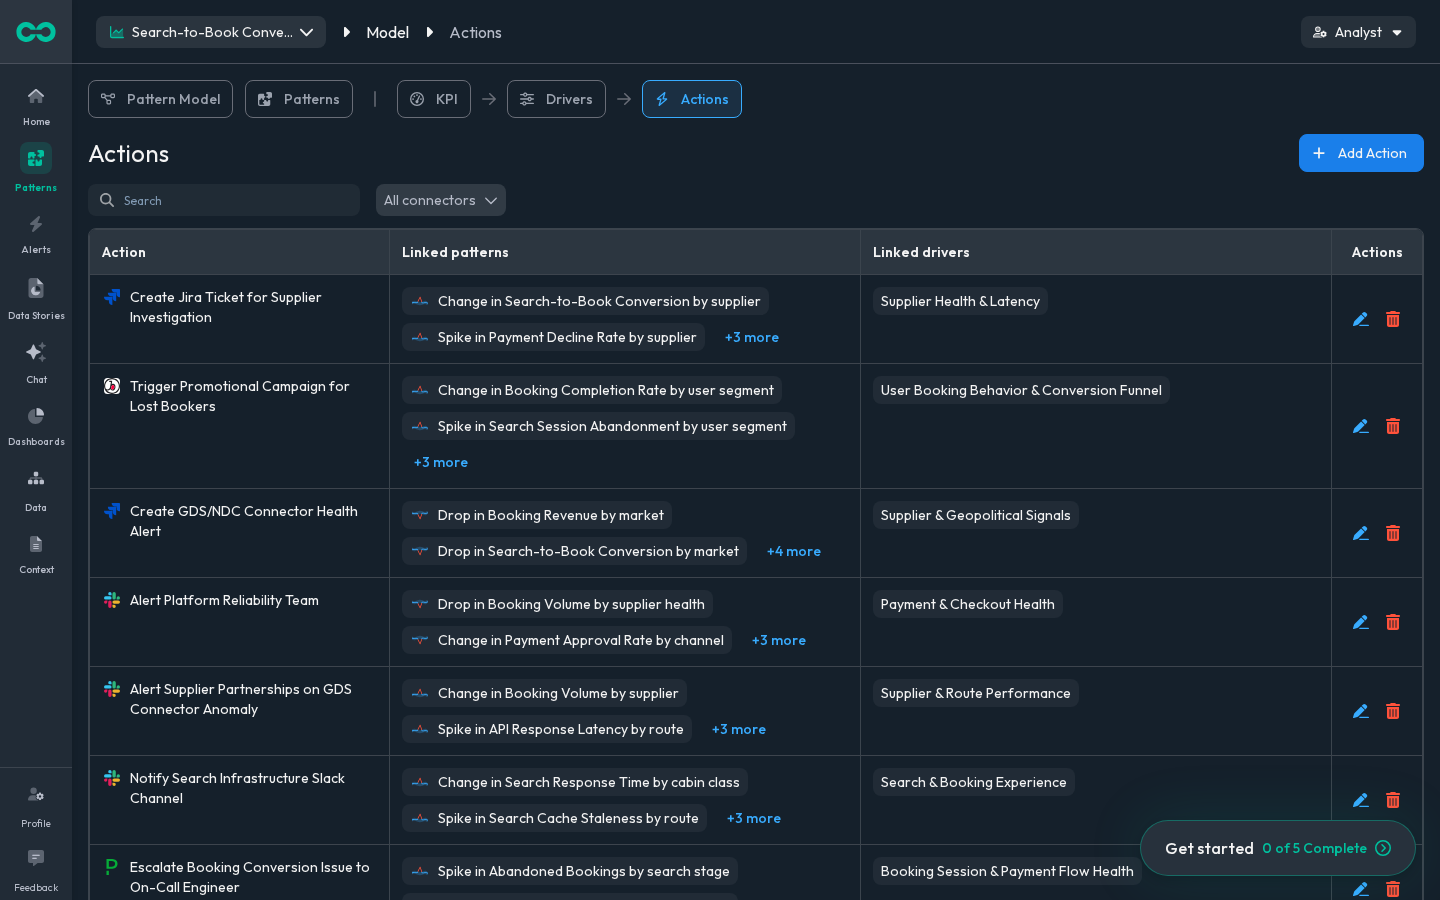Click the Add Action button
Viewport: 1440px width, 900px height.
pyautogui.click(x=1361, y=153)
